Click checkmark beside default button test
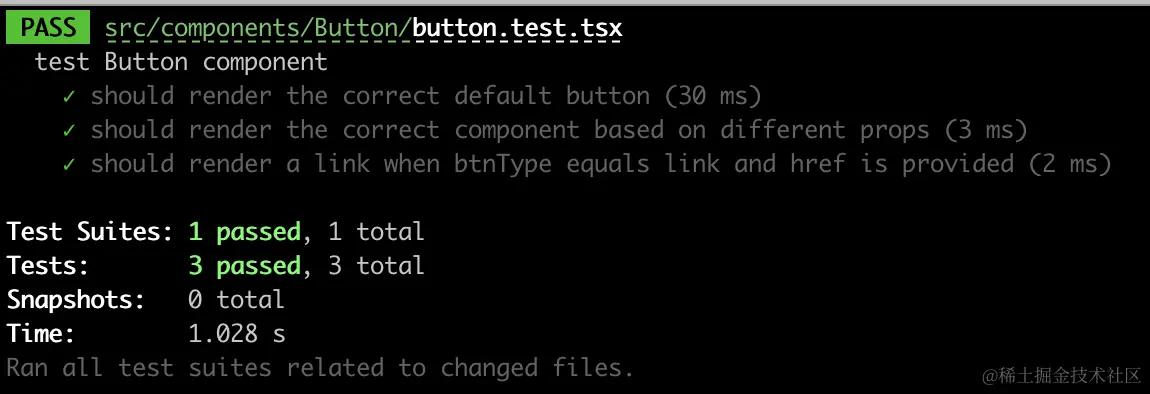This screenshot has width=1150, height=394. pyautogui.click(x=70, y=97)
